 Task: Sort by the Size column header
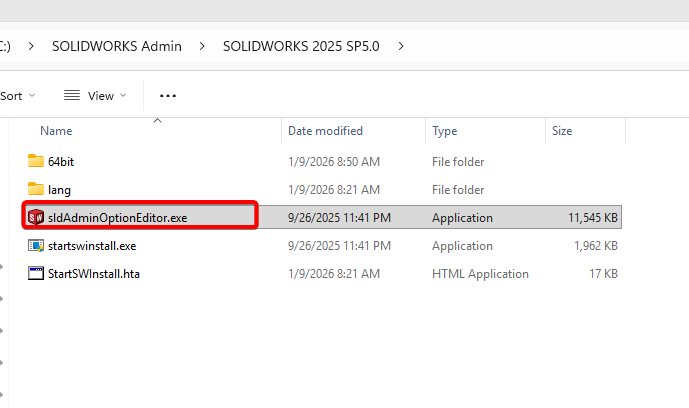(x=562, y=131)
